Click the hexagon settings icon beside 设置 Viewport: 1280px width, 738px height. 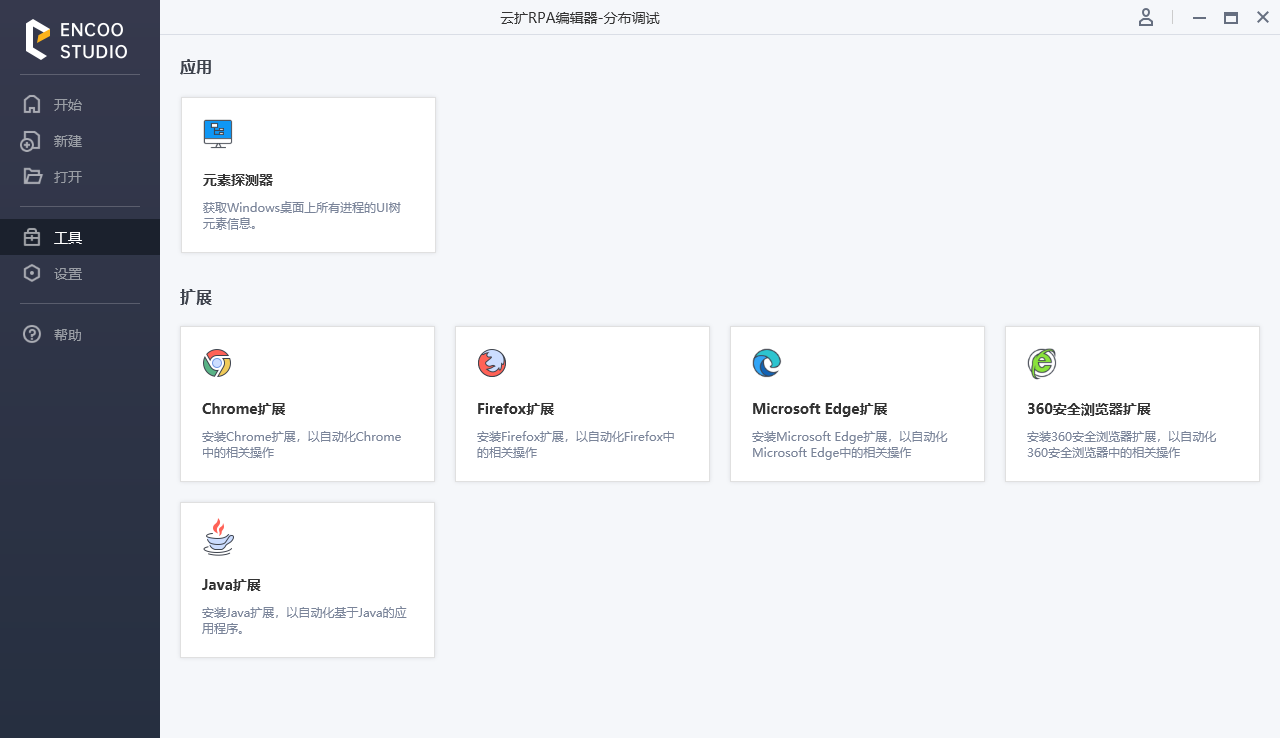point(32,274)
